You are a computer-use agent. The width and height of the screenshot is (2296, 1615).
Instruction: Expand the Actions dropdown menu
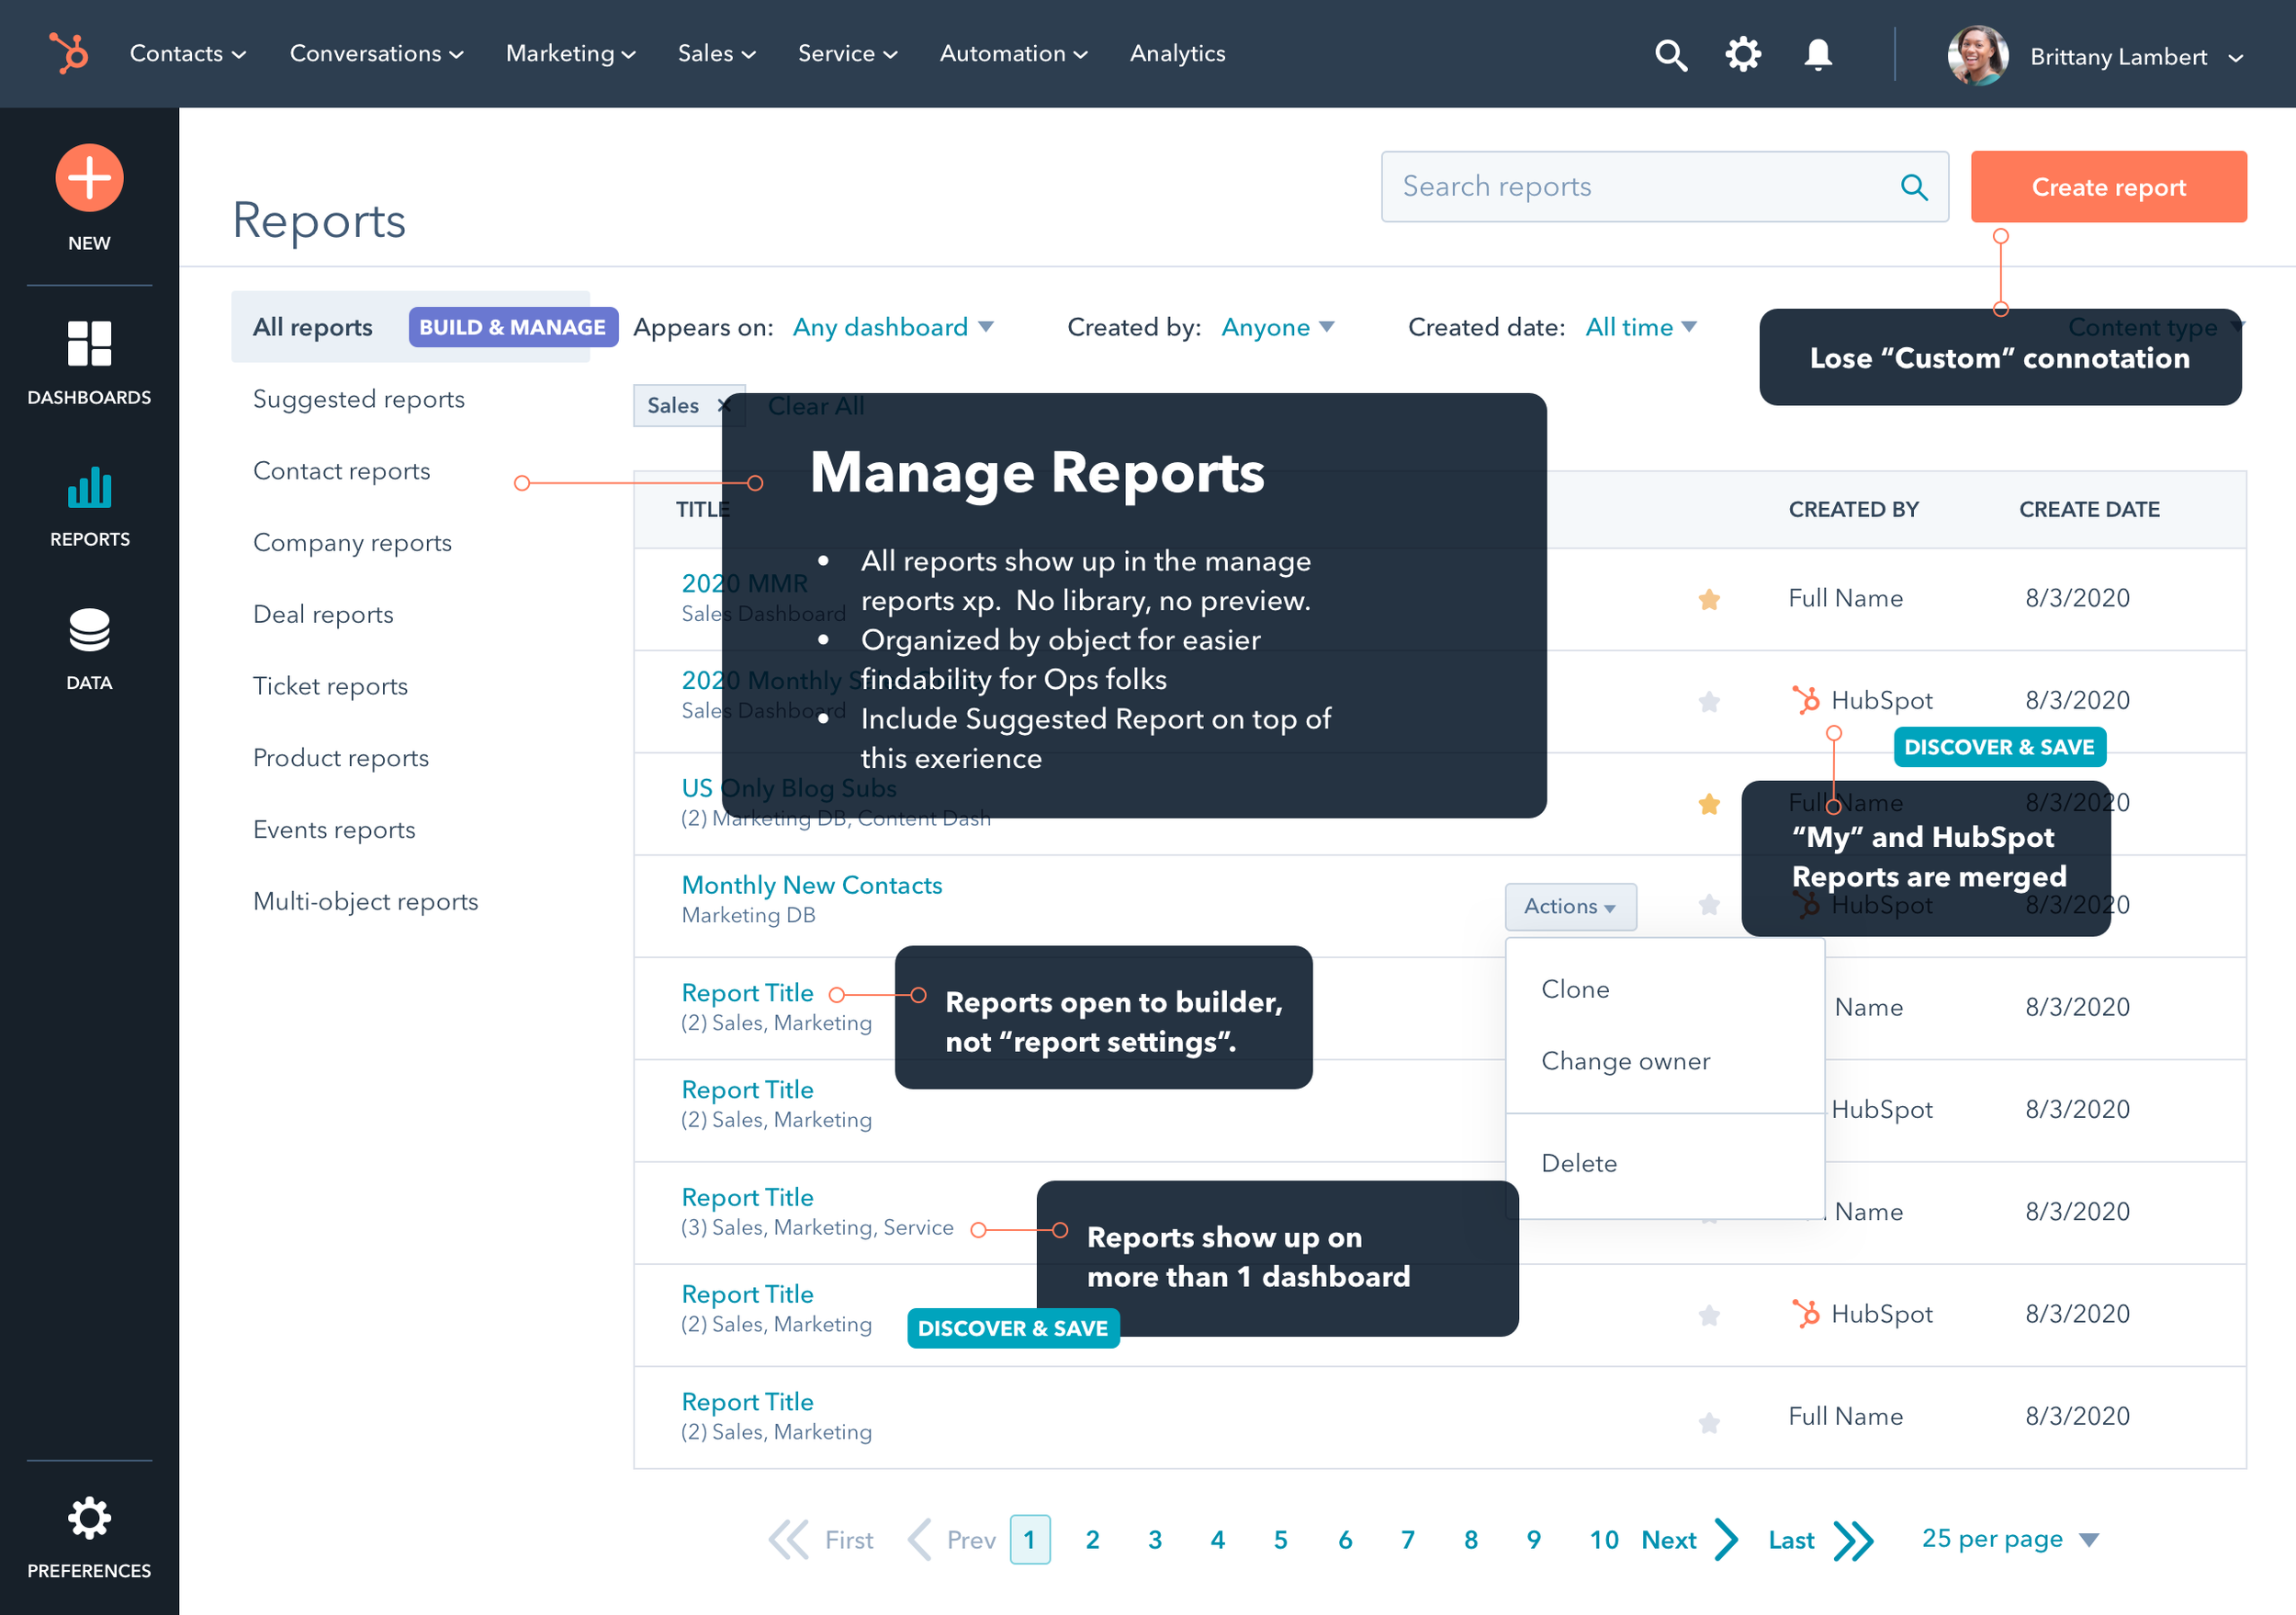tap(1569, 907)
